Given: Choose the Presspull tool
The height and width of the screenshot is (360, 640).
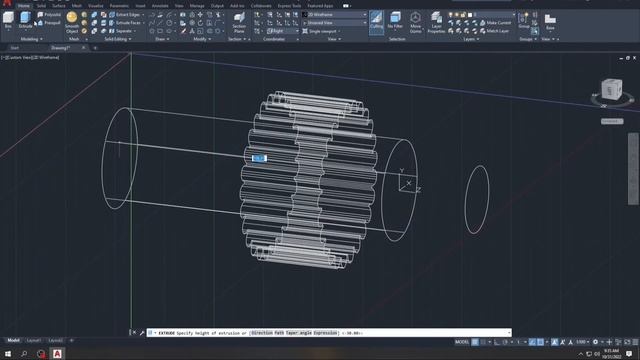Looking at the screenshot, I should coord(49,23).
